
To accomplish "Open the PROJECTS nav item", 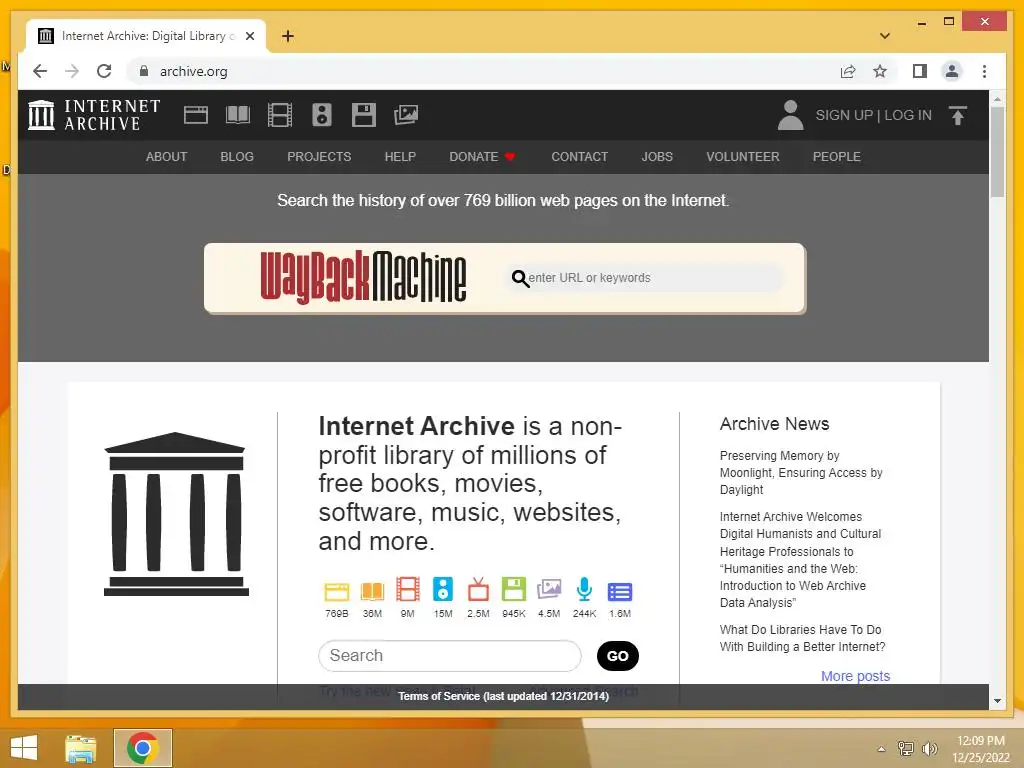I will 319,157.
